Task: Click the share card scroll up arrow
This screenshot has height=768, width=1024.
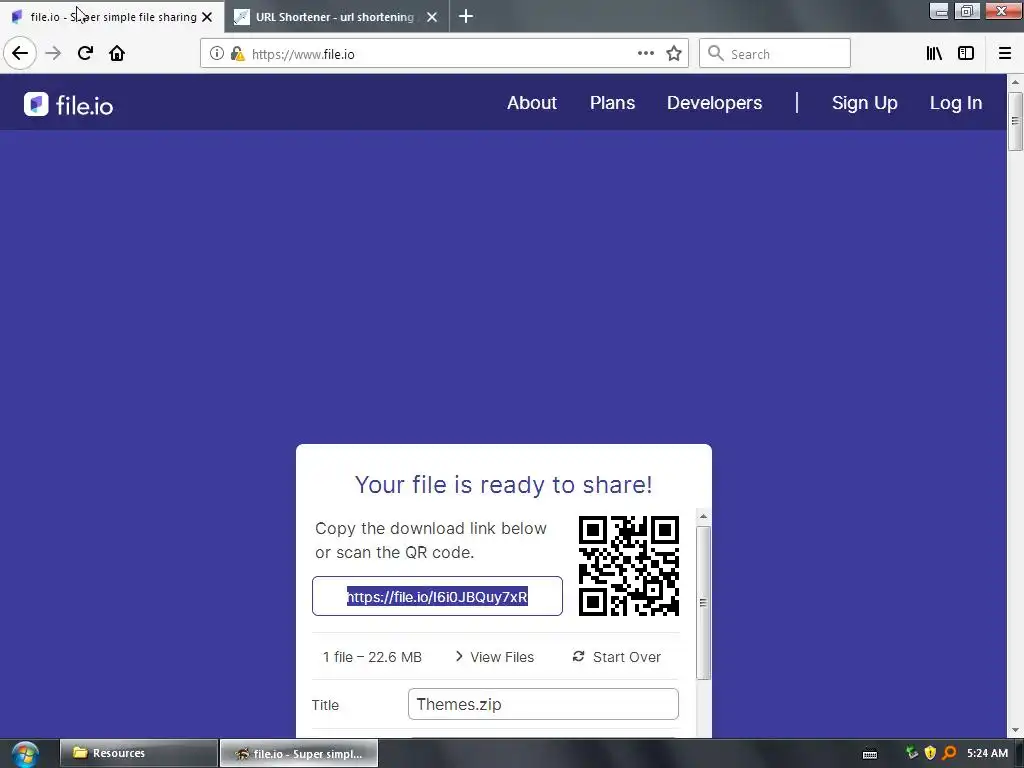Action: (703, 517)
